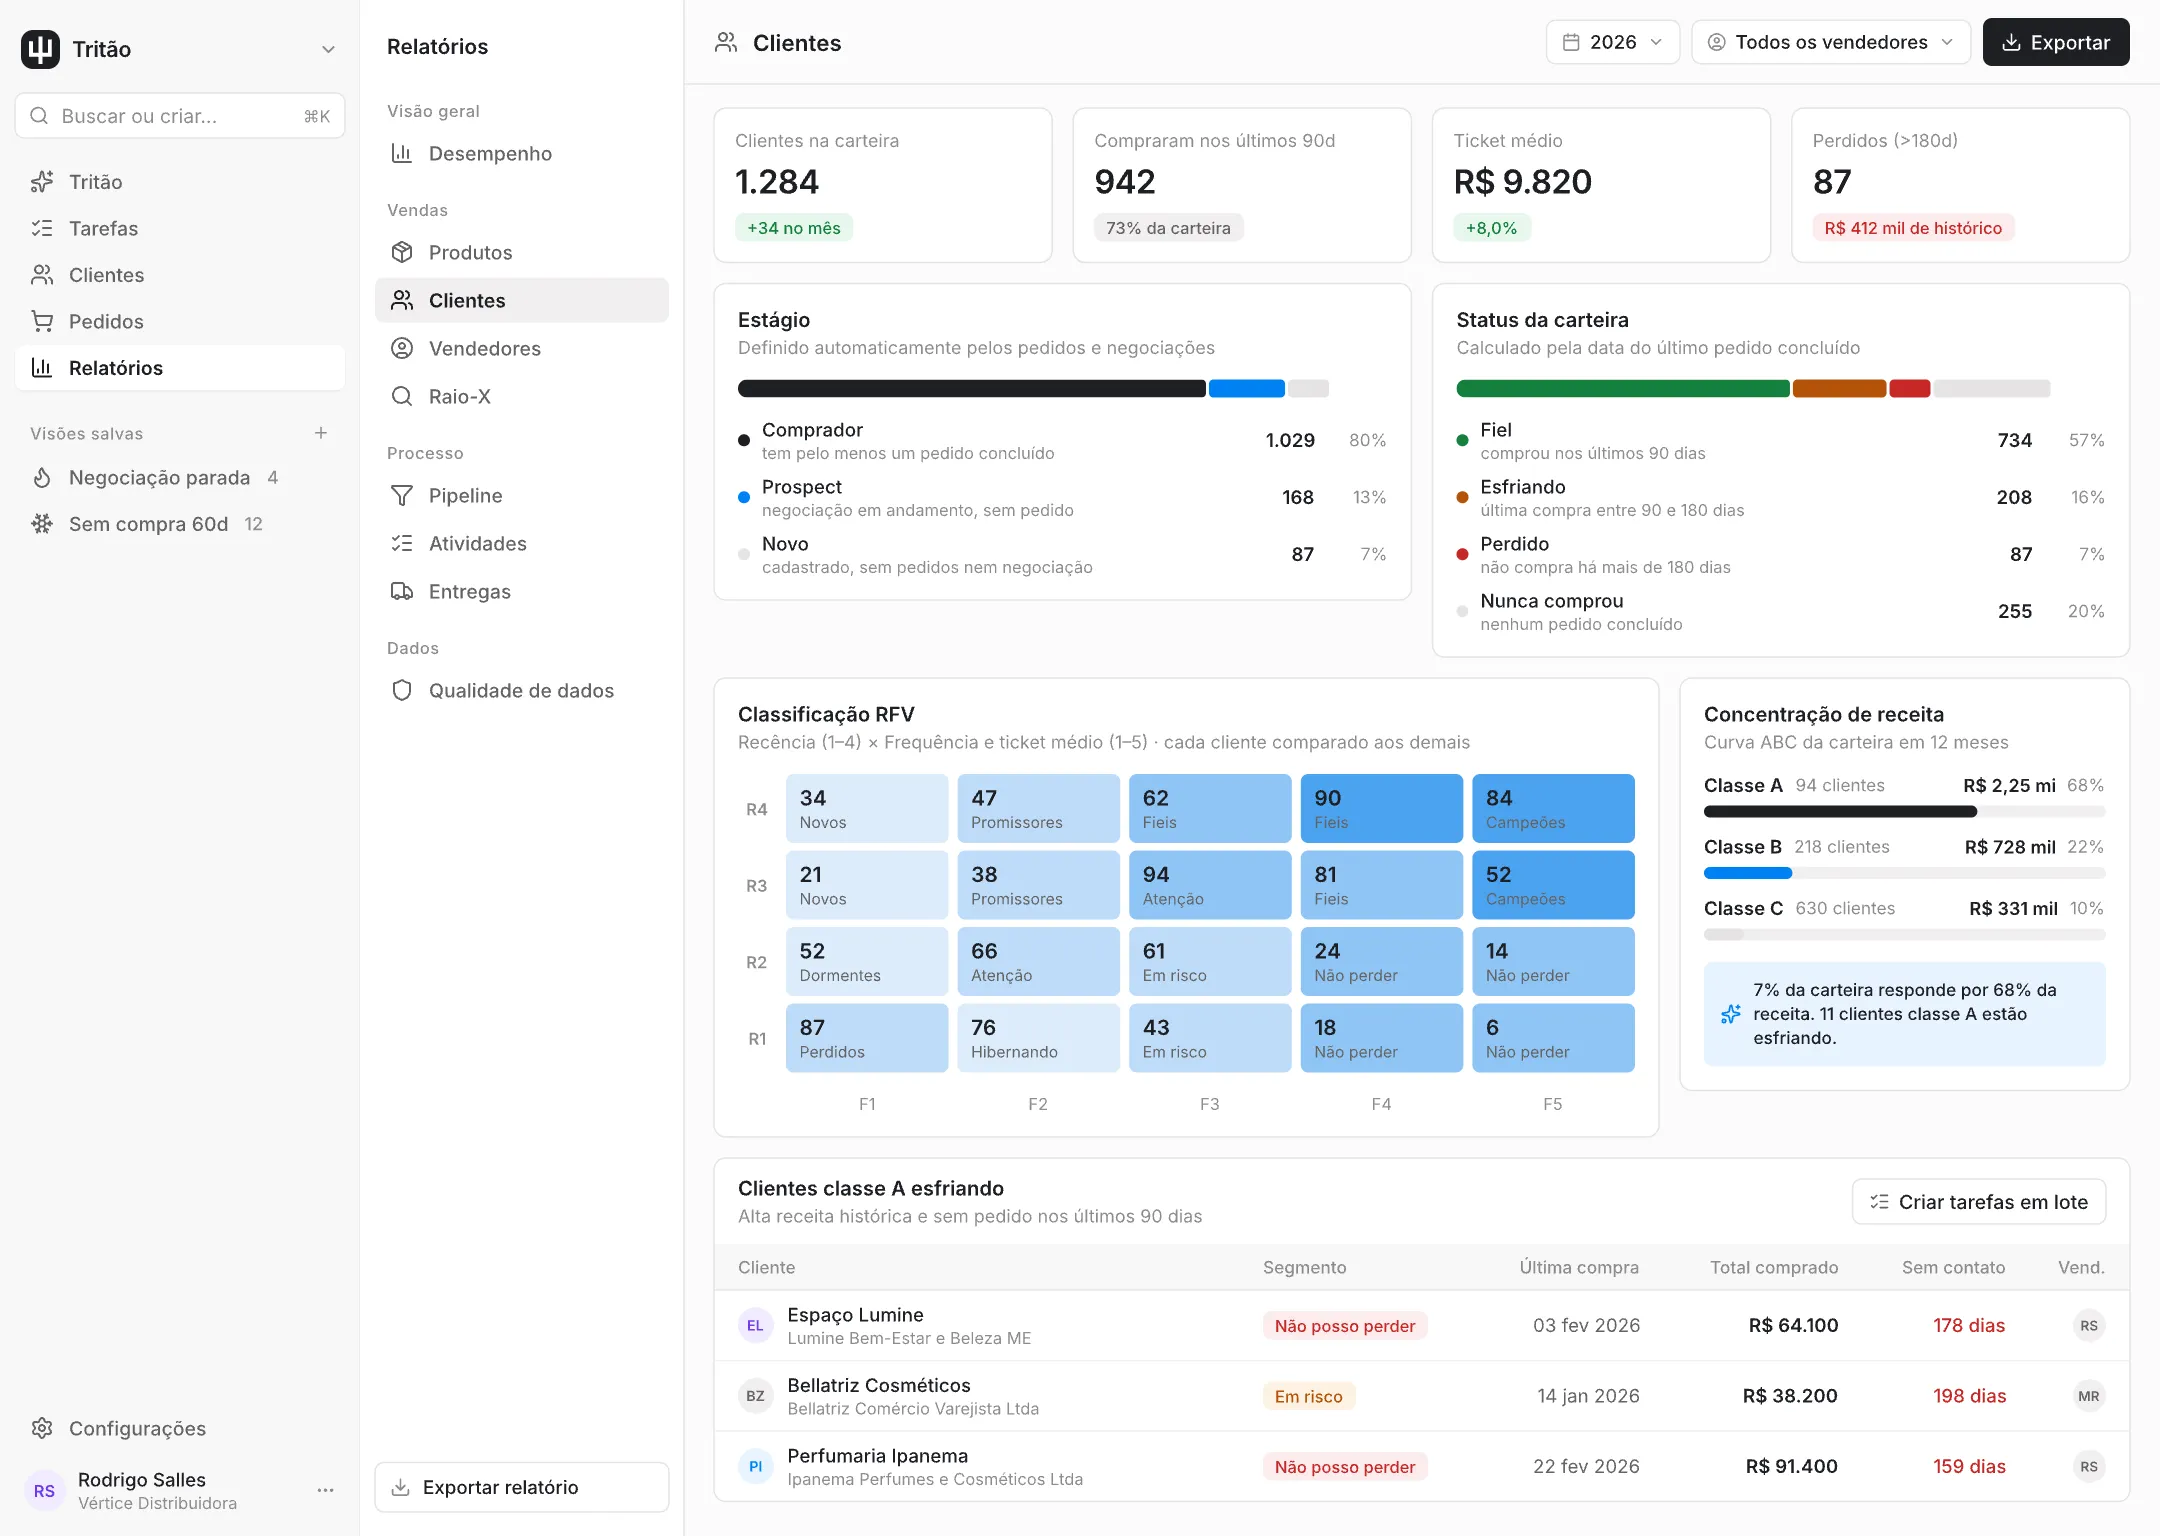Add a new saved view with plus icon
The height and width of the screenshot is (1536, 2160).
(321, 433)
